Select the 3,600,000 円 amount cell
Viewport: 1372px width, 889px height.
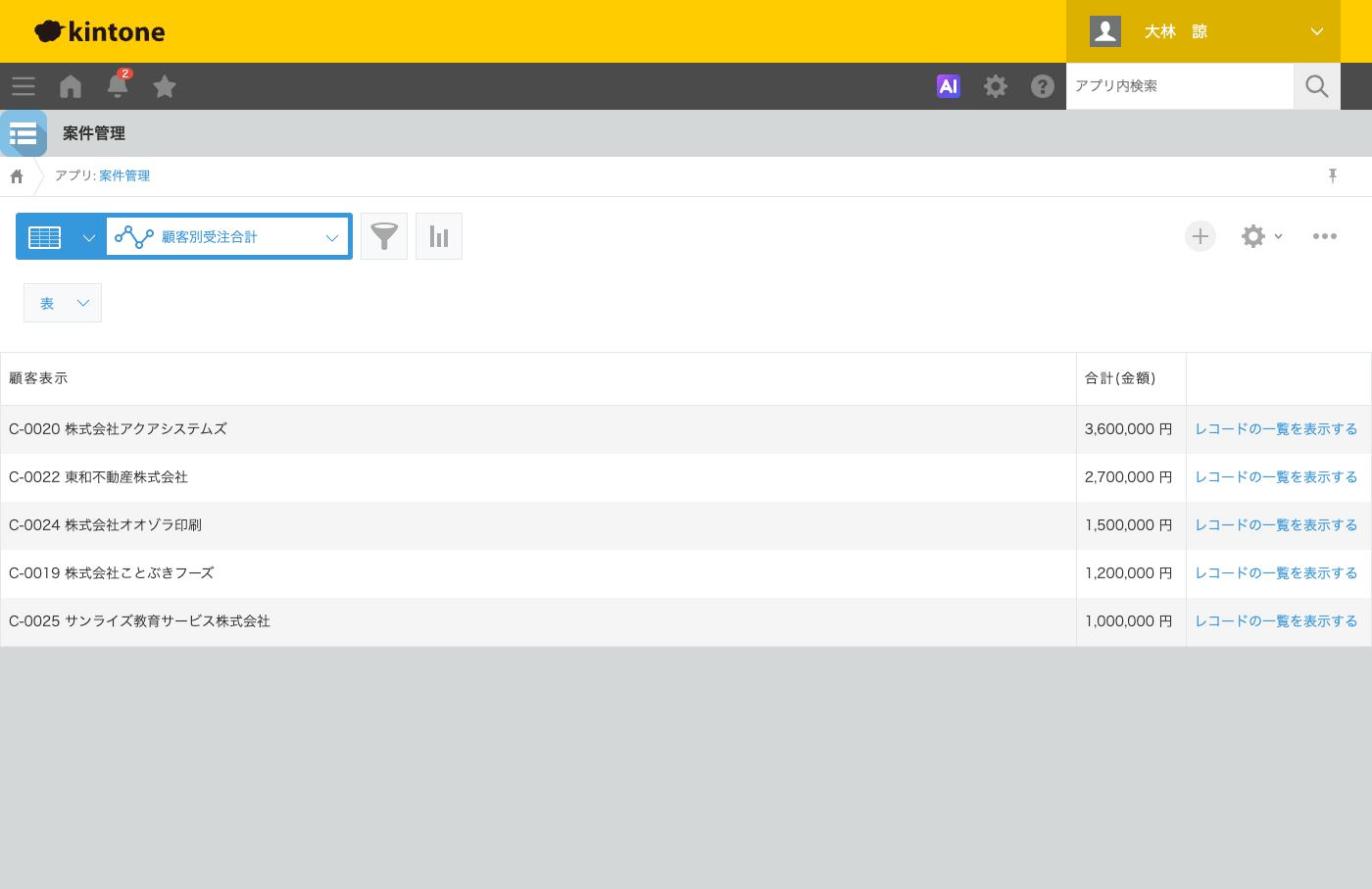pyautogui.click(x=1131, y=429)
